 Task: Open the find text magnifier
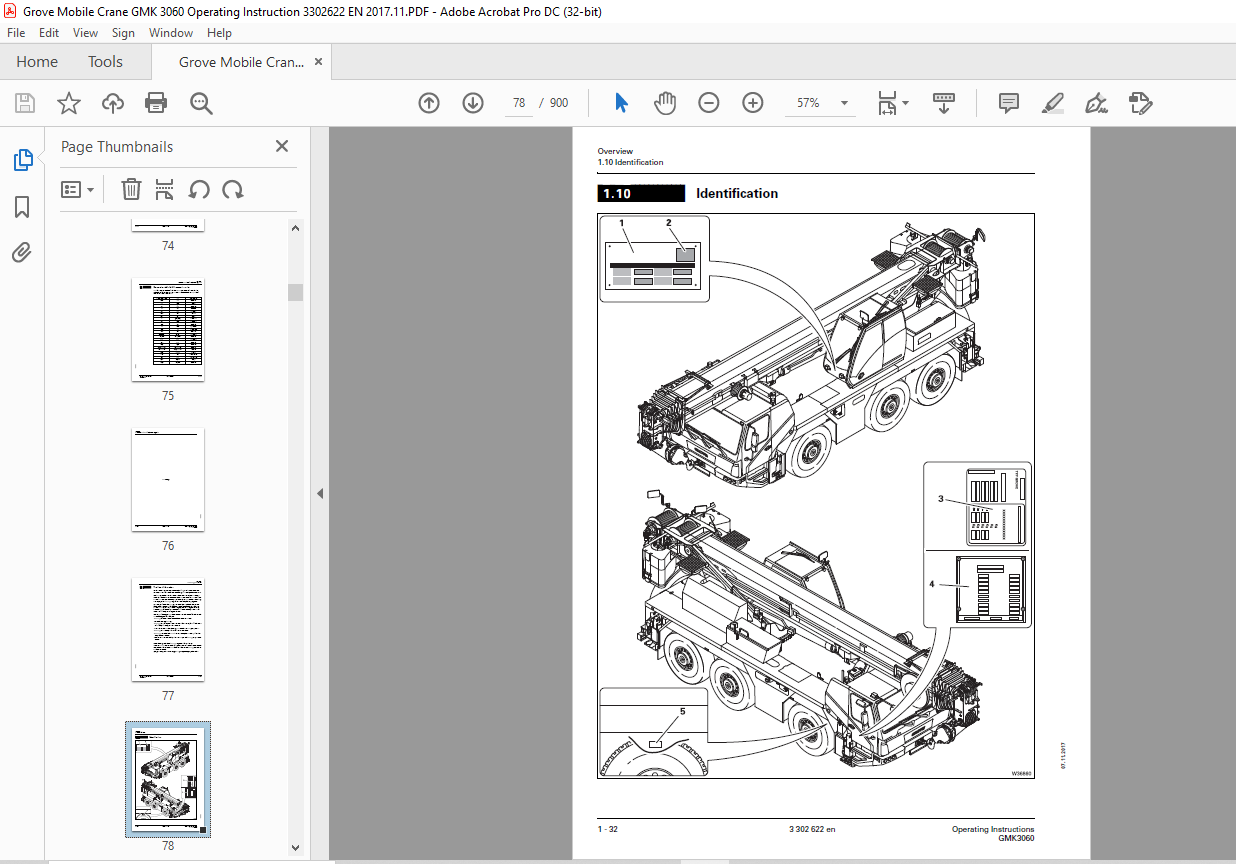click(201, 103)
